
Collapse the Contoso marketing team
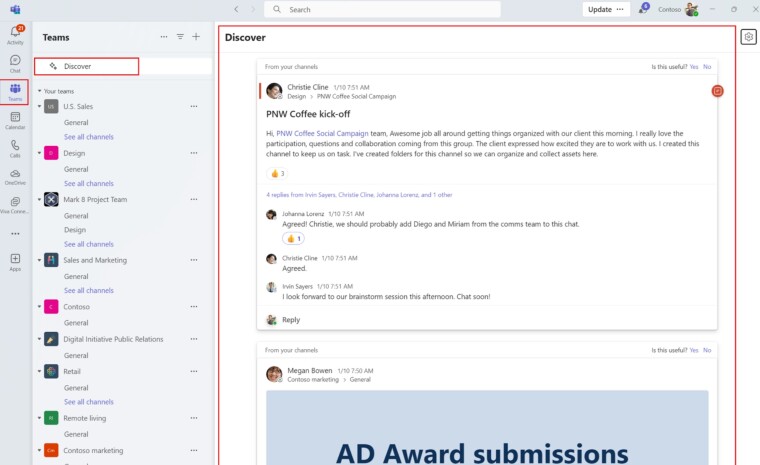[x=39, y=450]
